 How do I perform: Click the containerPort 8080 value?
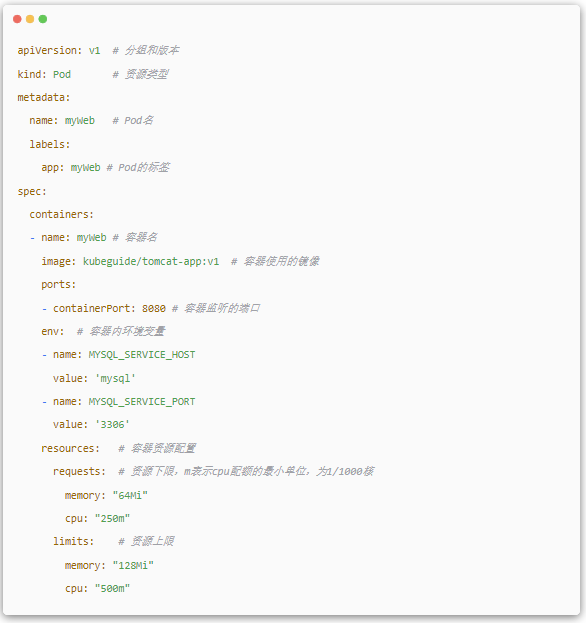[154, 309]
